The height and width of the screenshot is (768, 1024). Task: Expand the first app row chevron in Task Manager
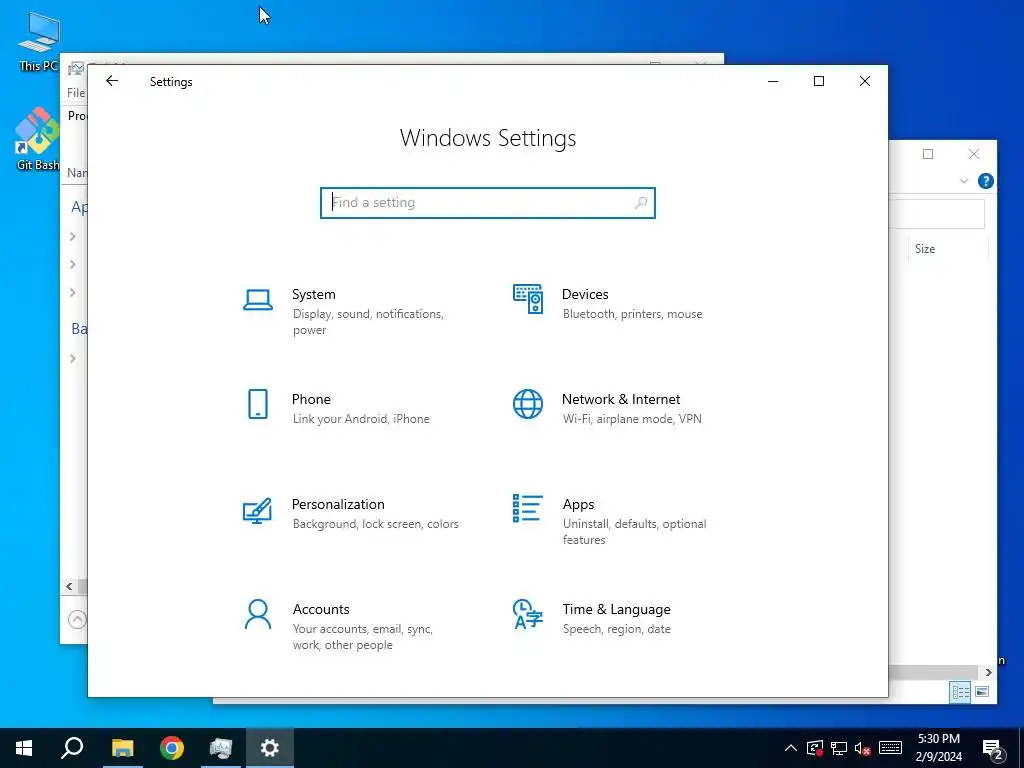(73, 236)
